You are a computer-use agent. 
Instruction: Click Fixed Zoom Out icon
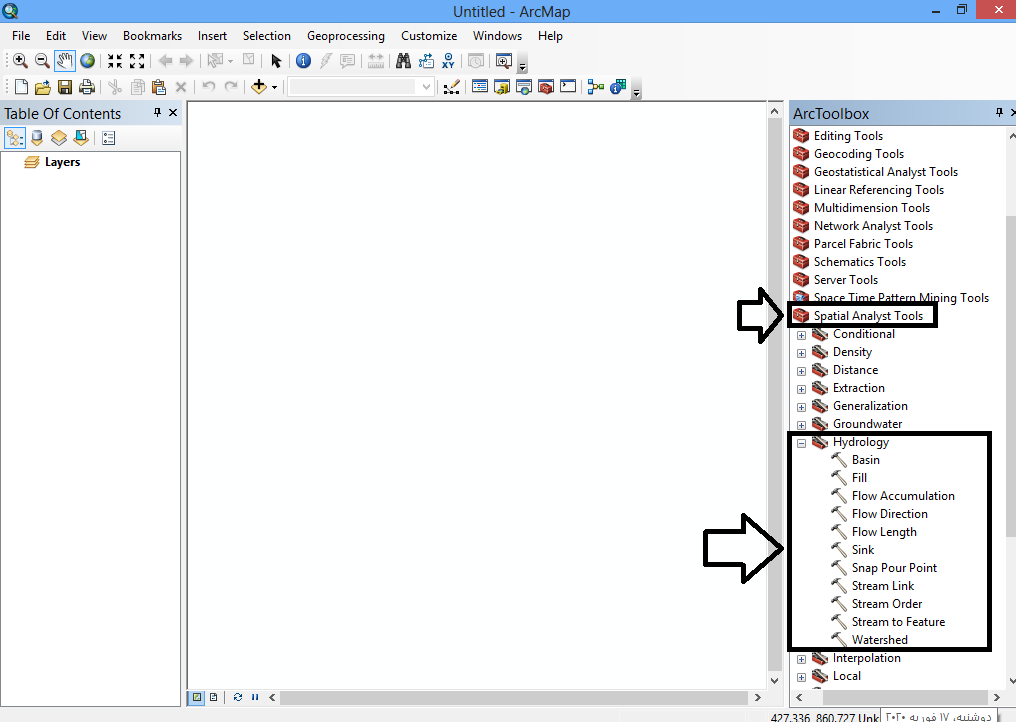137,61
